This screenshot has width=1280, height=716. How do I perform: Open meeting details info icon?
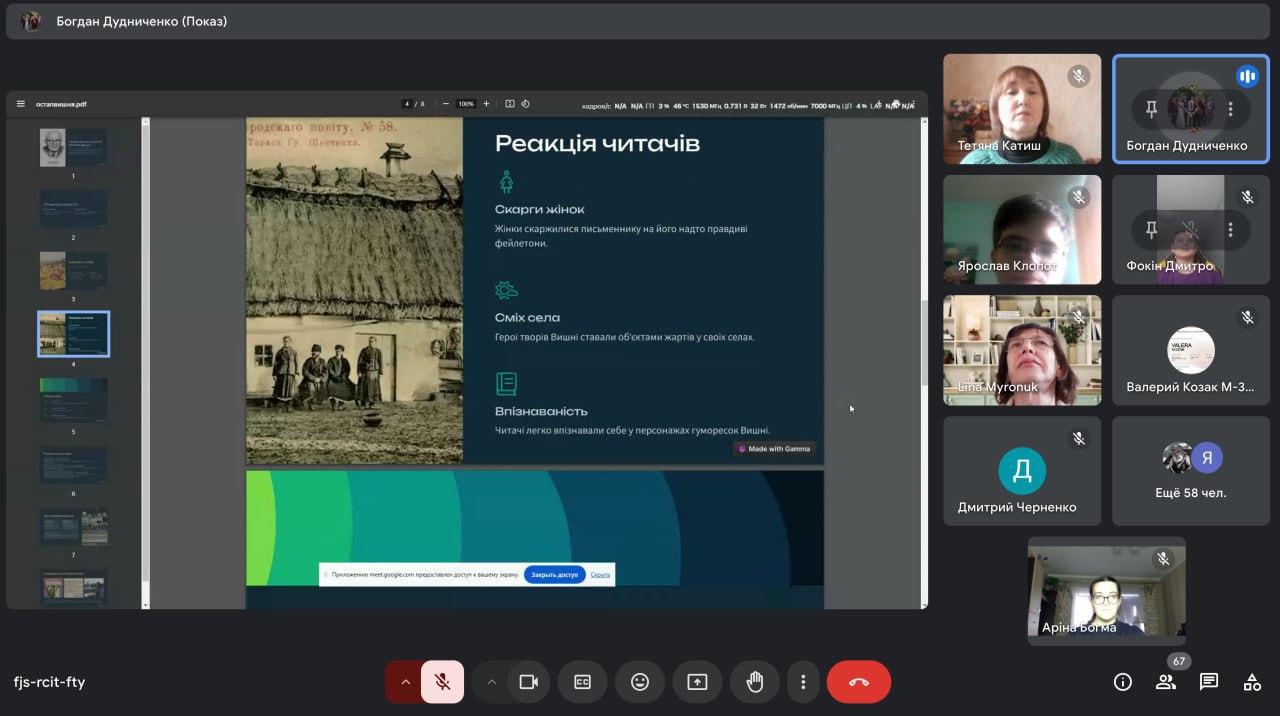(x=1123, y=682)
